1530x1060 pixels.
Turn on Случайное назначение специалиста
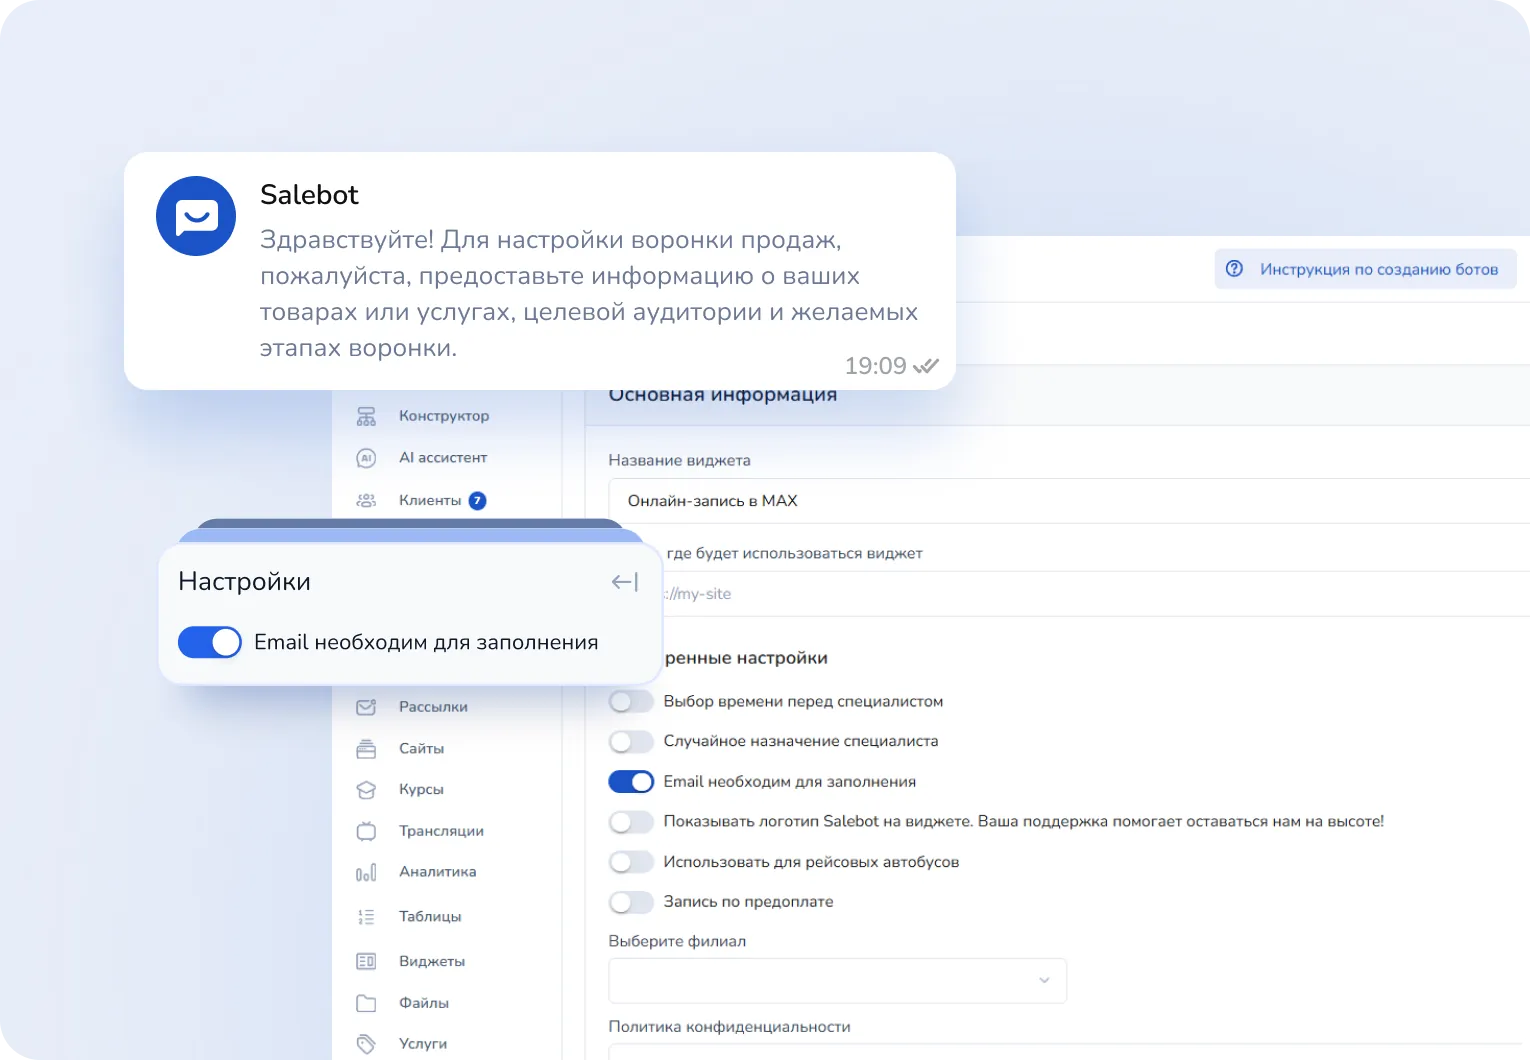631,742
